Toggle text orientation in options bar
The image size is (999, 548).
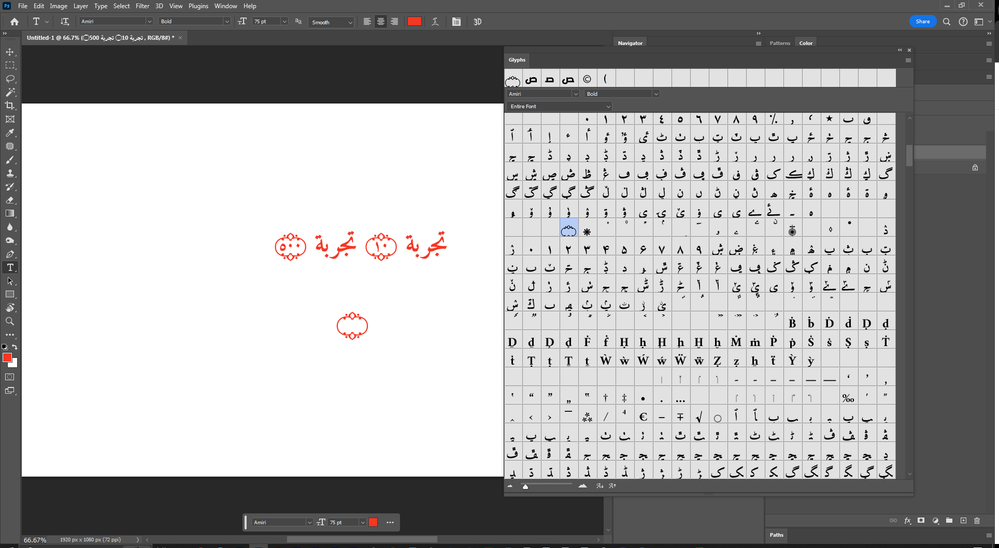click(x=64, y=22)
